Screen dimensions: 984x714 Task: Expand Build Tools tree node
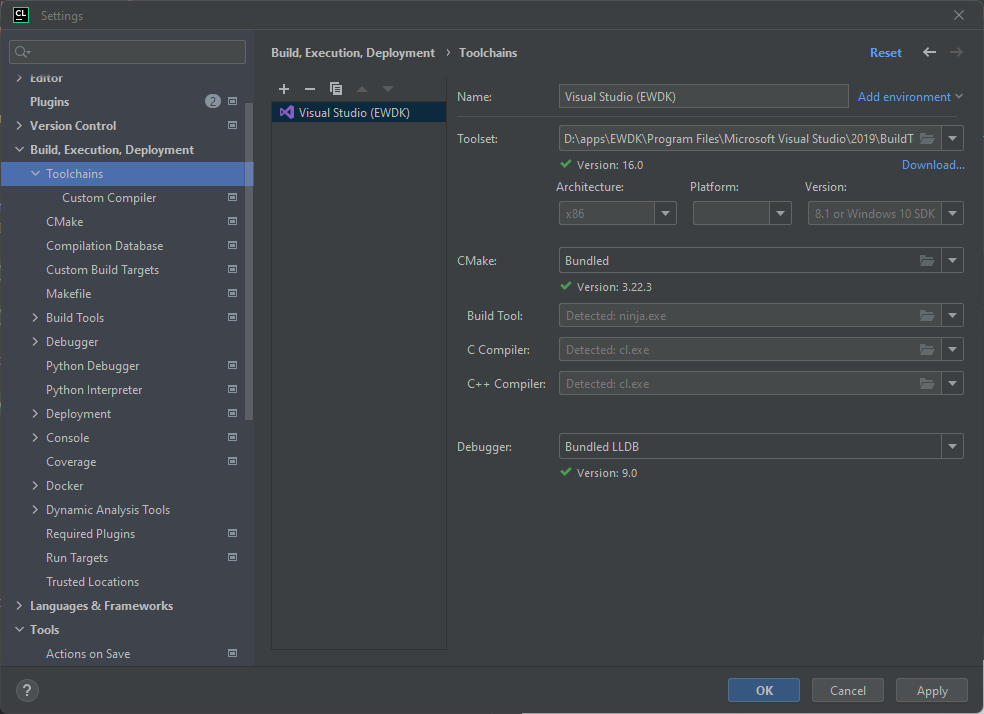click(35, 317)
